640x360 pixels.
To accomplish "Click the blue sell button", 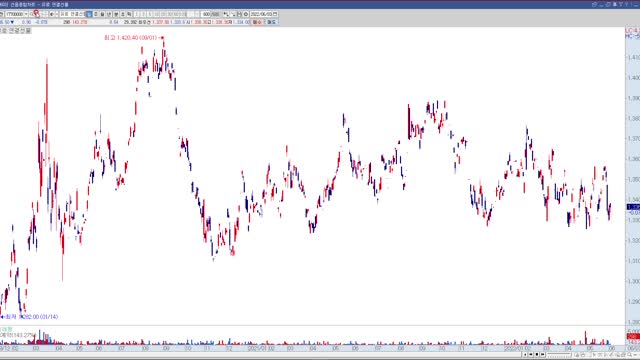I will tap(271, 22).
